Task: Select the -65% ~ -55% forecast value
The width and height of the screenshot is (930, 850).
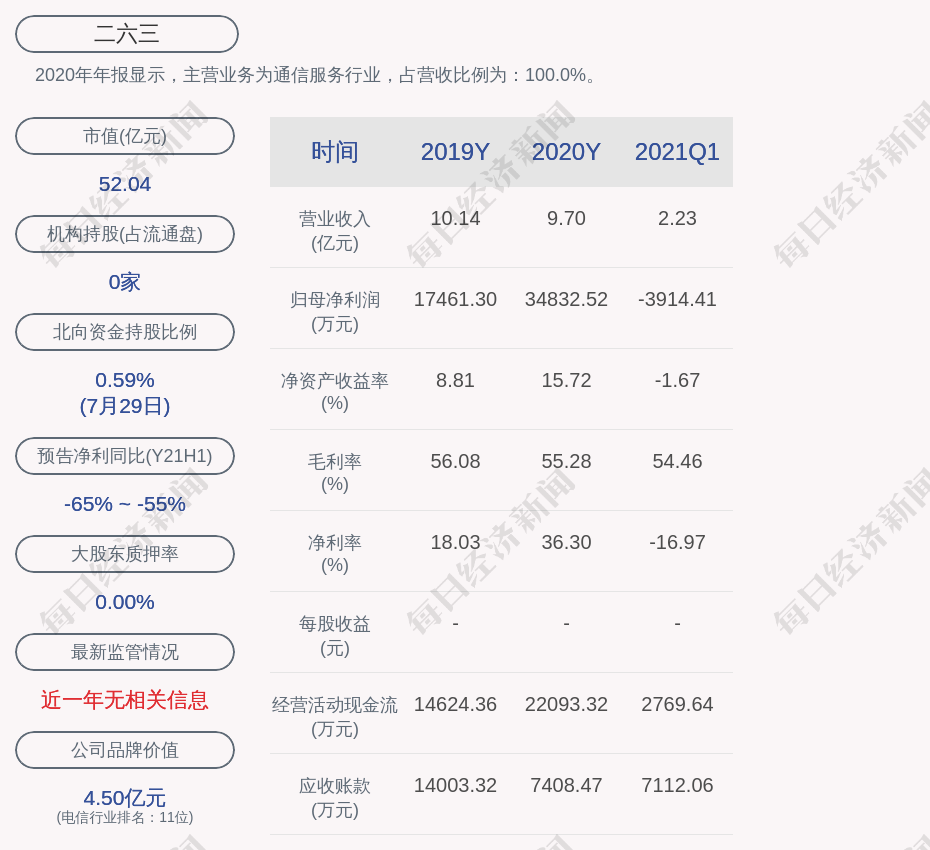Action: 125,504
